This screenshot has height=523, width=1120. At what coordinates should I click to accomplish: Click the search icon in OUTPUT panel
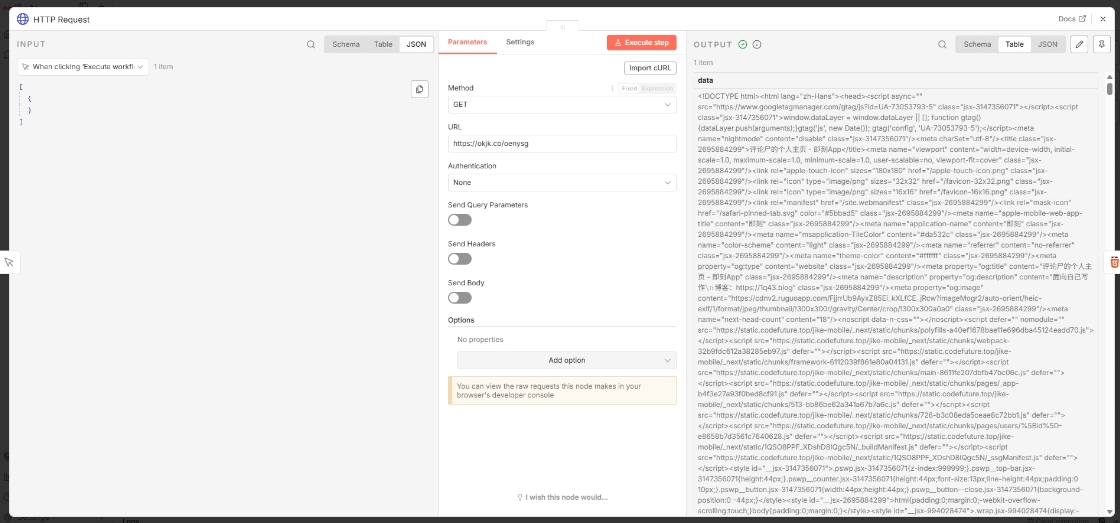click(943, 44)
